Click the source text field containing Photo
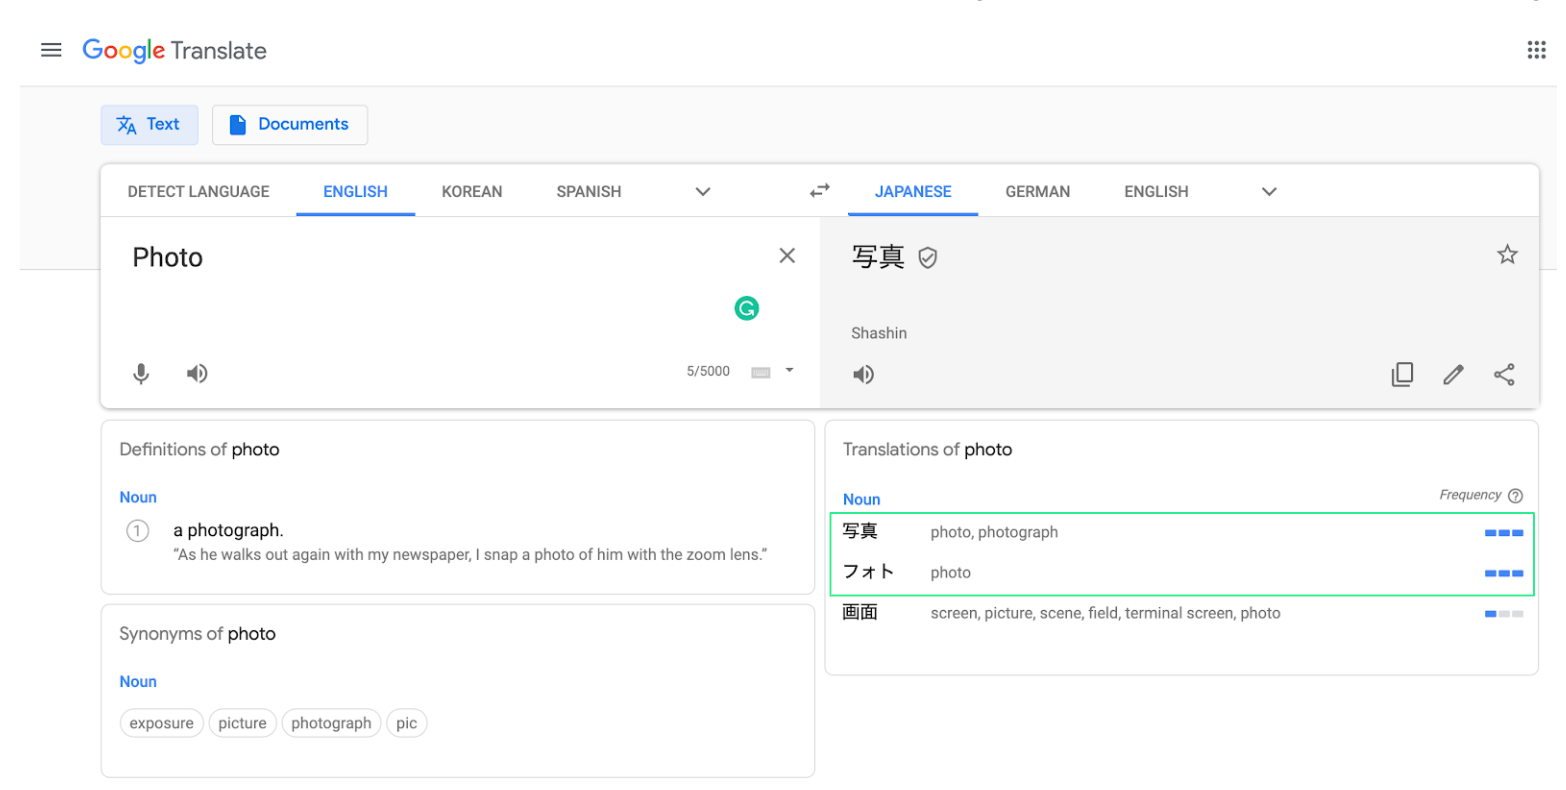Viewport: 1566px width, 790px height. click(x=440, y=258)
